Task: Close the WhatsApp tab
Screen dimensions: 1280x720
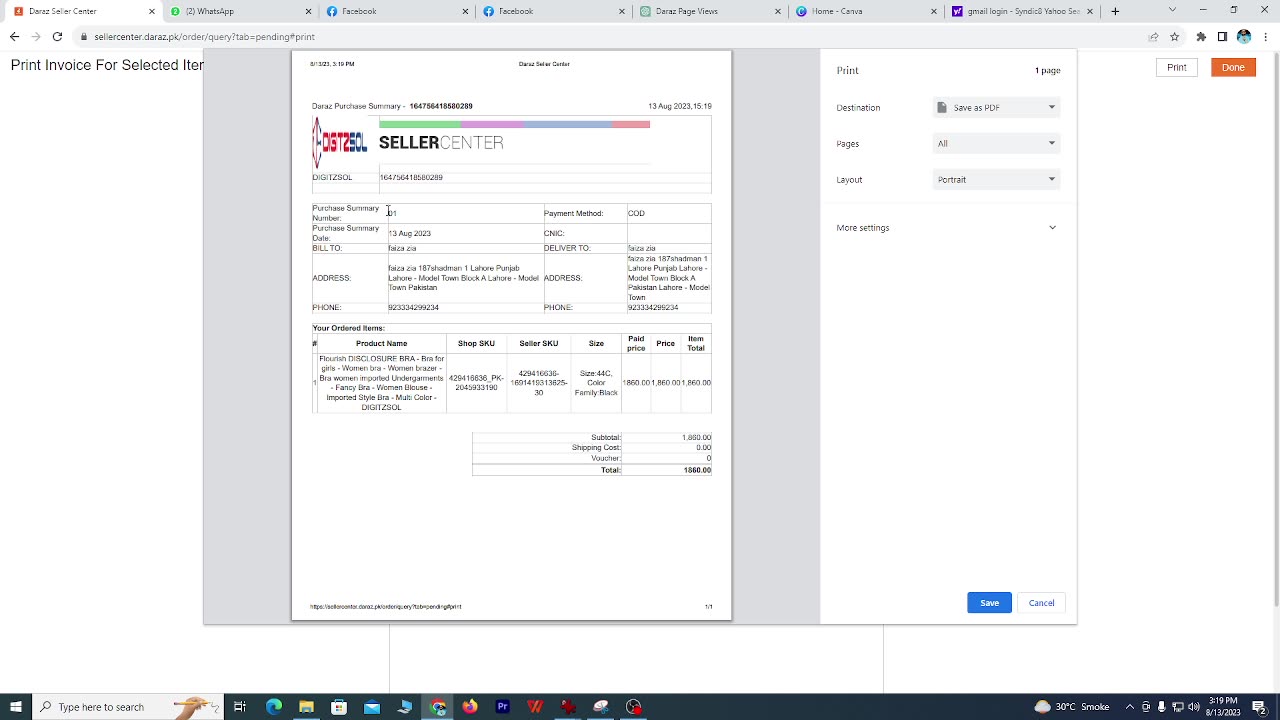Action: point(309,11)
